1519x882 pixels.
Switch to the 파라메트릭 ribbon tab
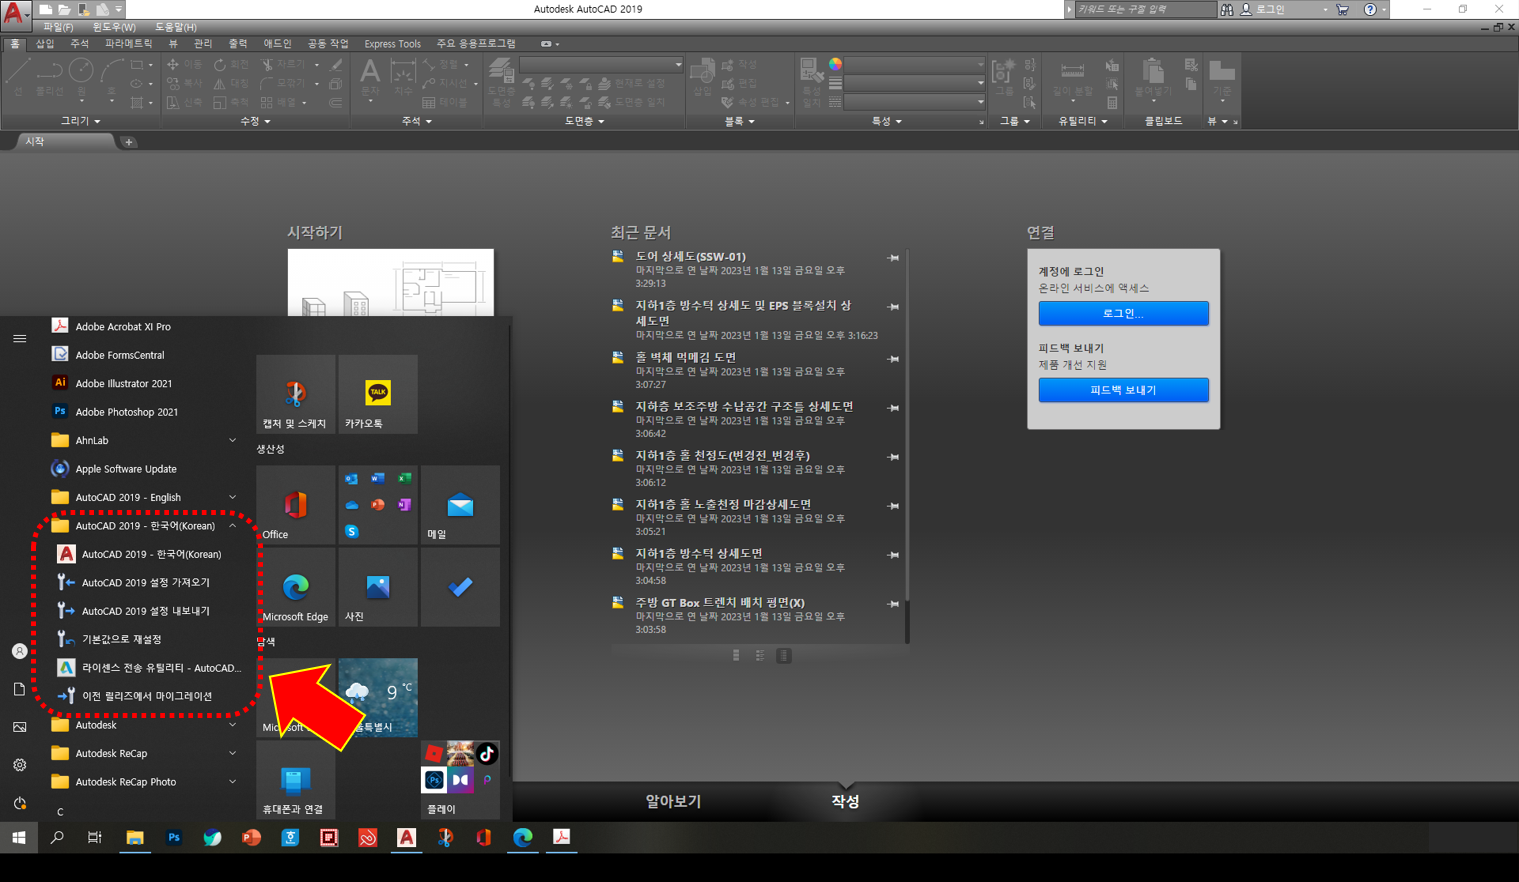pos(129,44)
